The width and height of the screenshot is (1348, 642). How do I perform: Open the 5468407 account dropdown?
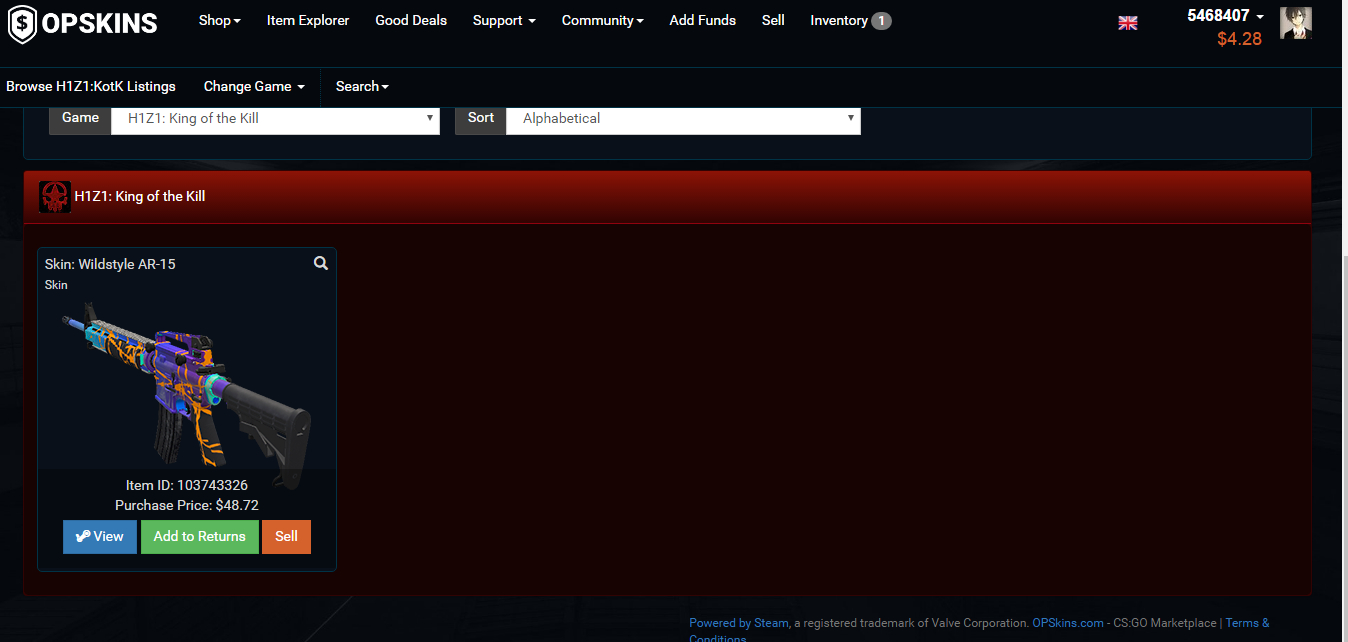[1225, 15]
